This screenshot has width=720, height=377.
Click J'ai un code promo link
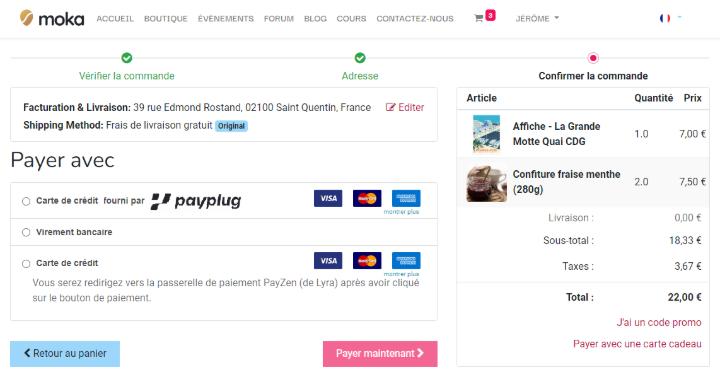pyautogui.click(x=659, y=322)
